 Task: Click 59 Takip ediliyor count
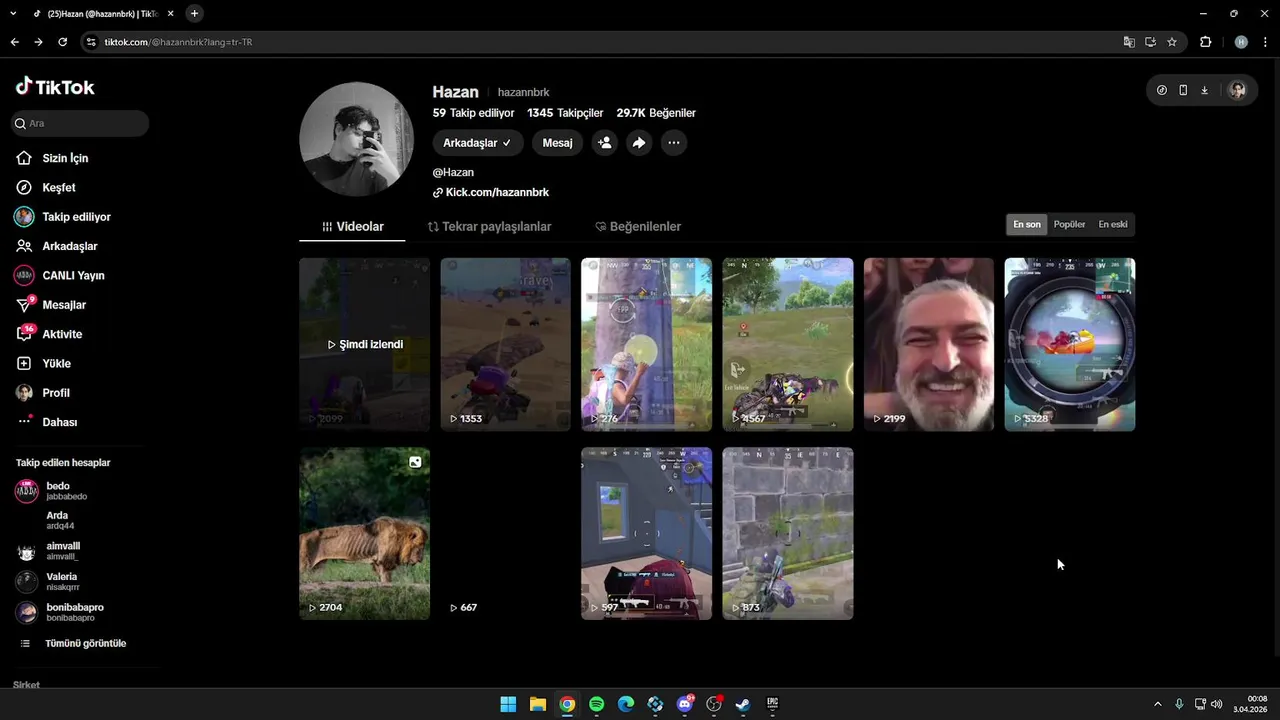point(474,113)
